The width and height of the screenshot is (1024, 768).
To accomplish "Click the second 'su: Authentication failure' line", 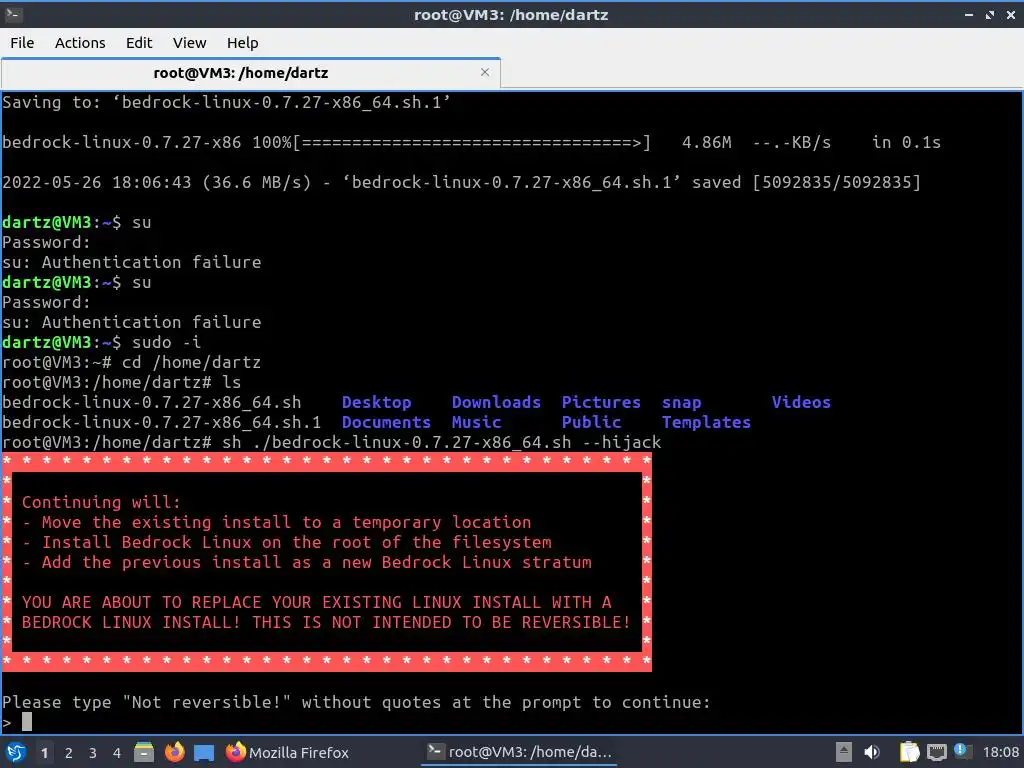I will tap(131, 322).
